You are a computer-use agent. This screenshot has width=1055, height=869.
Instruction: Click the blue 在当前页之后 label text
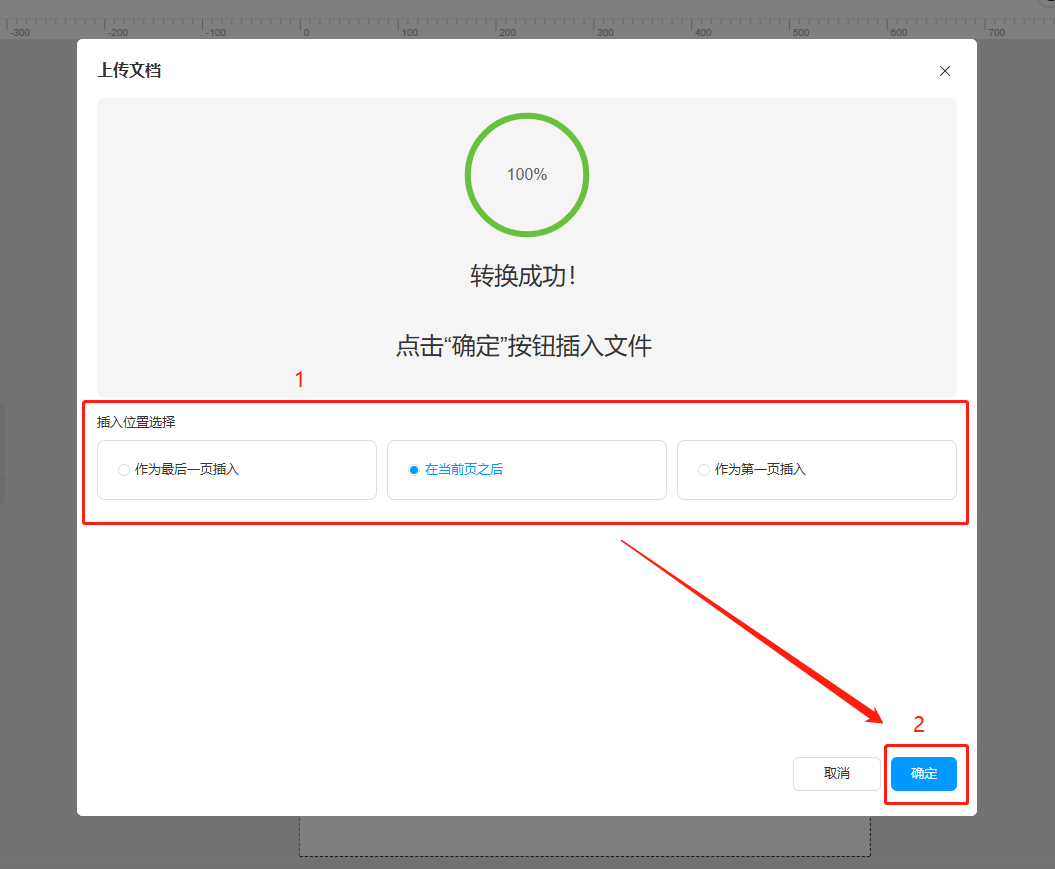[464, 470]
